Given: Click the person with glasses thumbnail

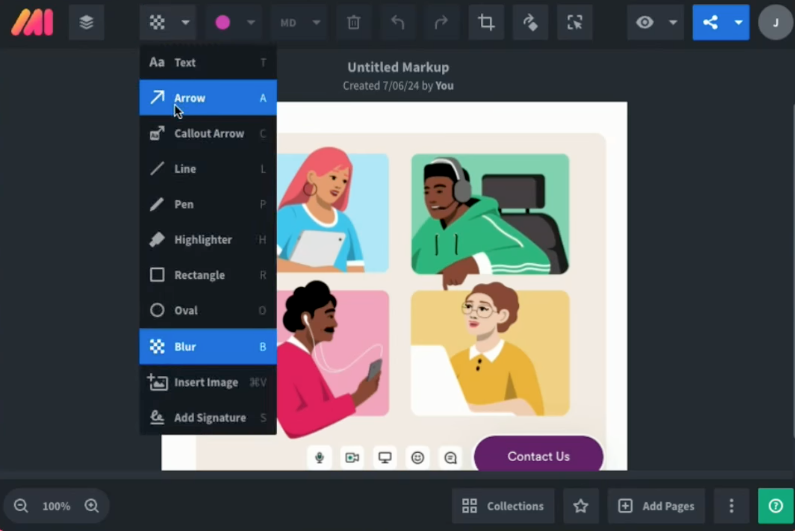Looking at the screenshot, I should [x=490, y=352].
